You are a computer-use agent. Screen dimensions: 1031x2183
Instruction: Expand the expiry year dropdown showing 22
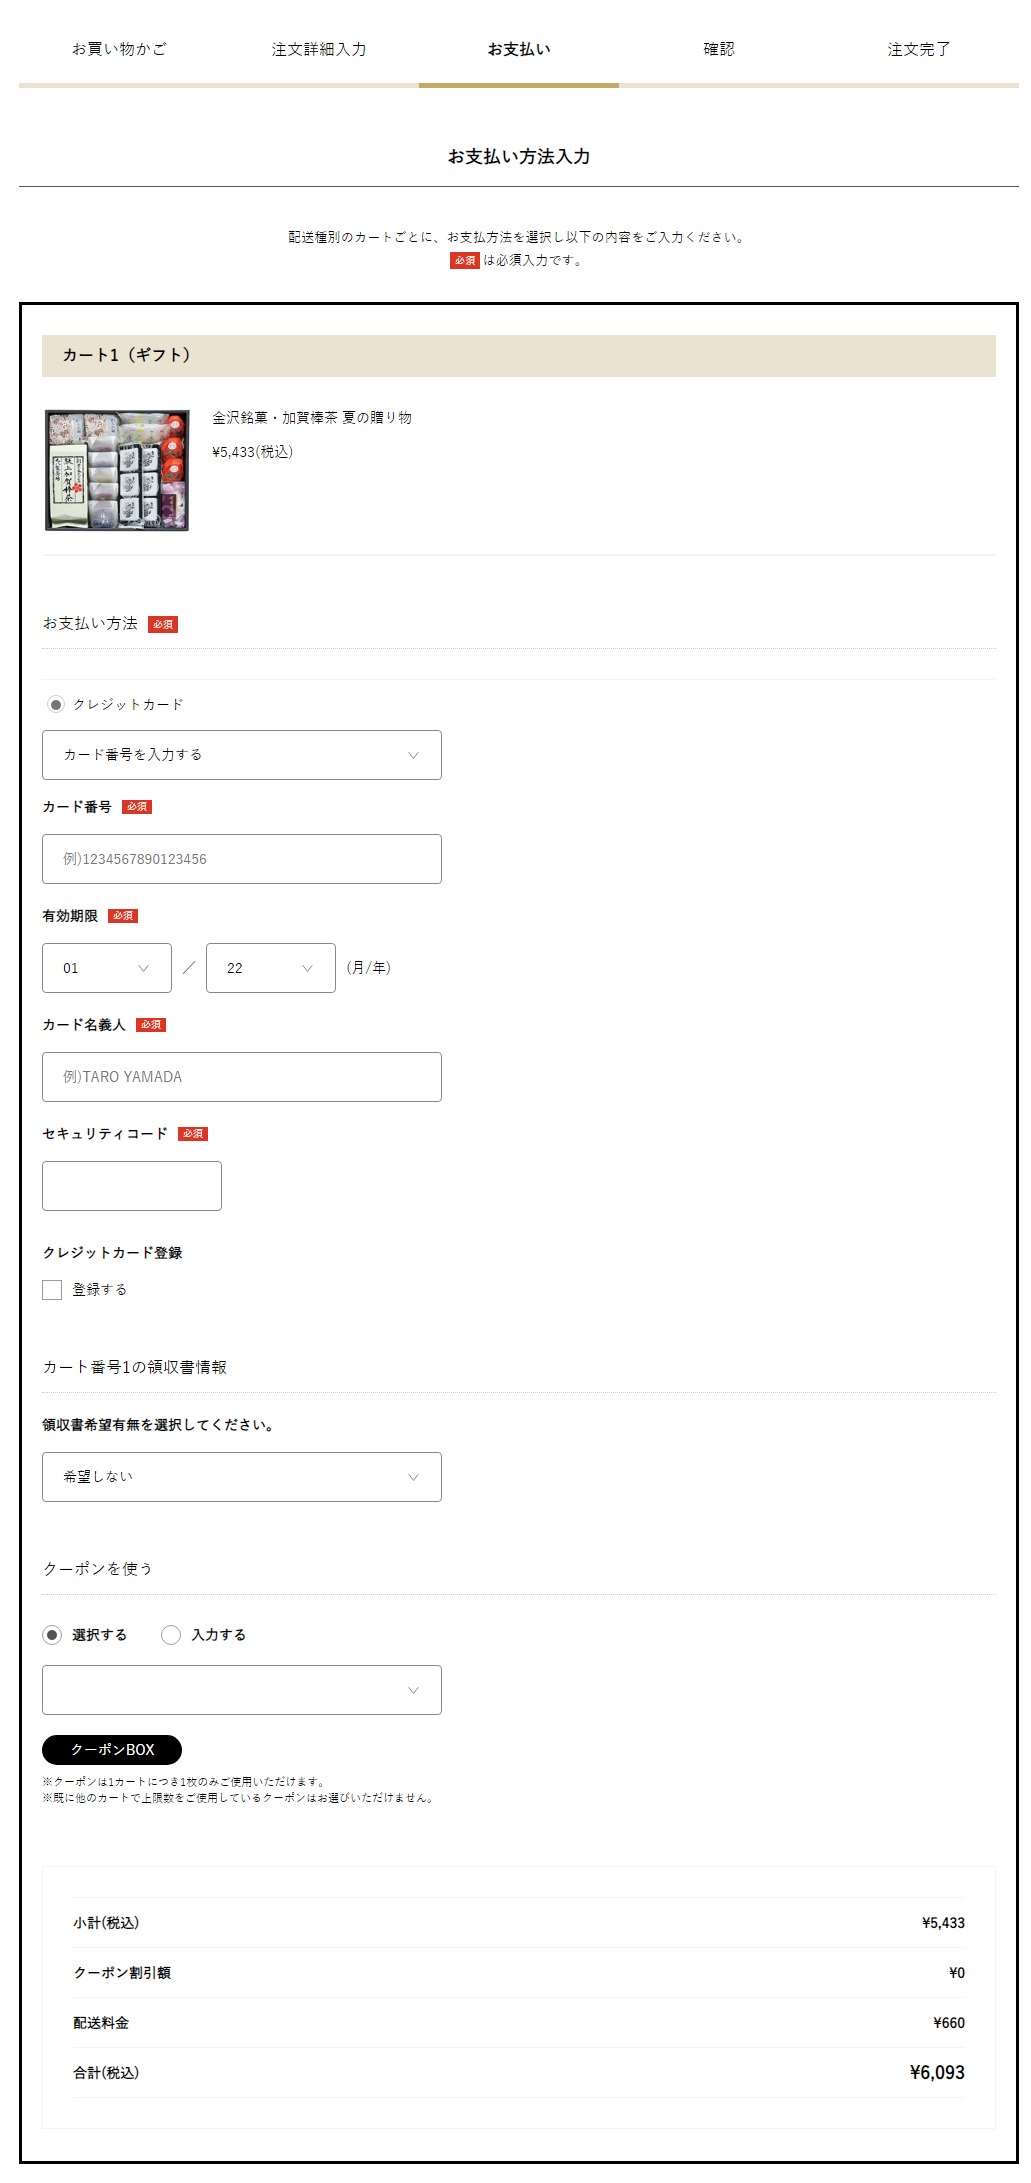click(x=271, y=968)
